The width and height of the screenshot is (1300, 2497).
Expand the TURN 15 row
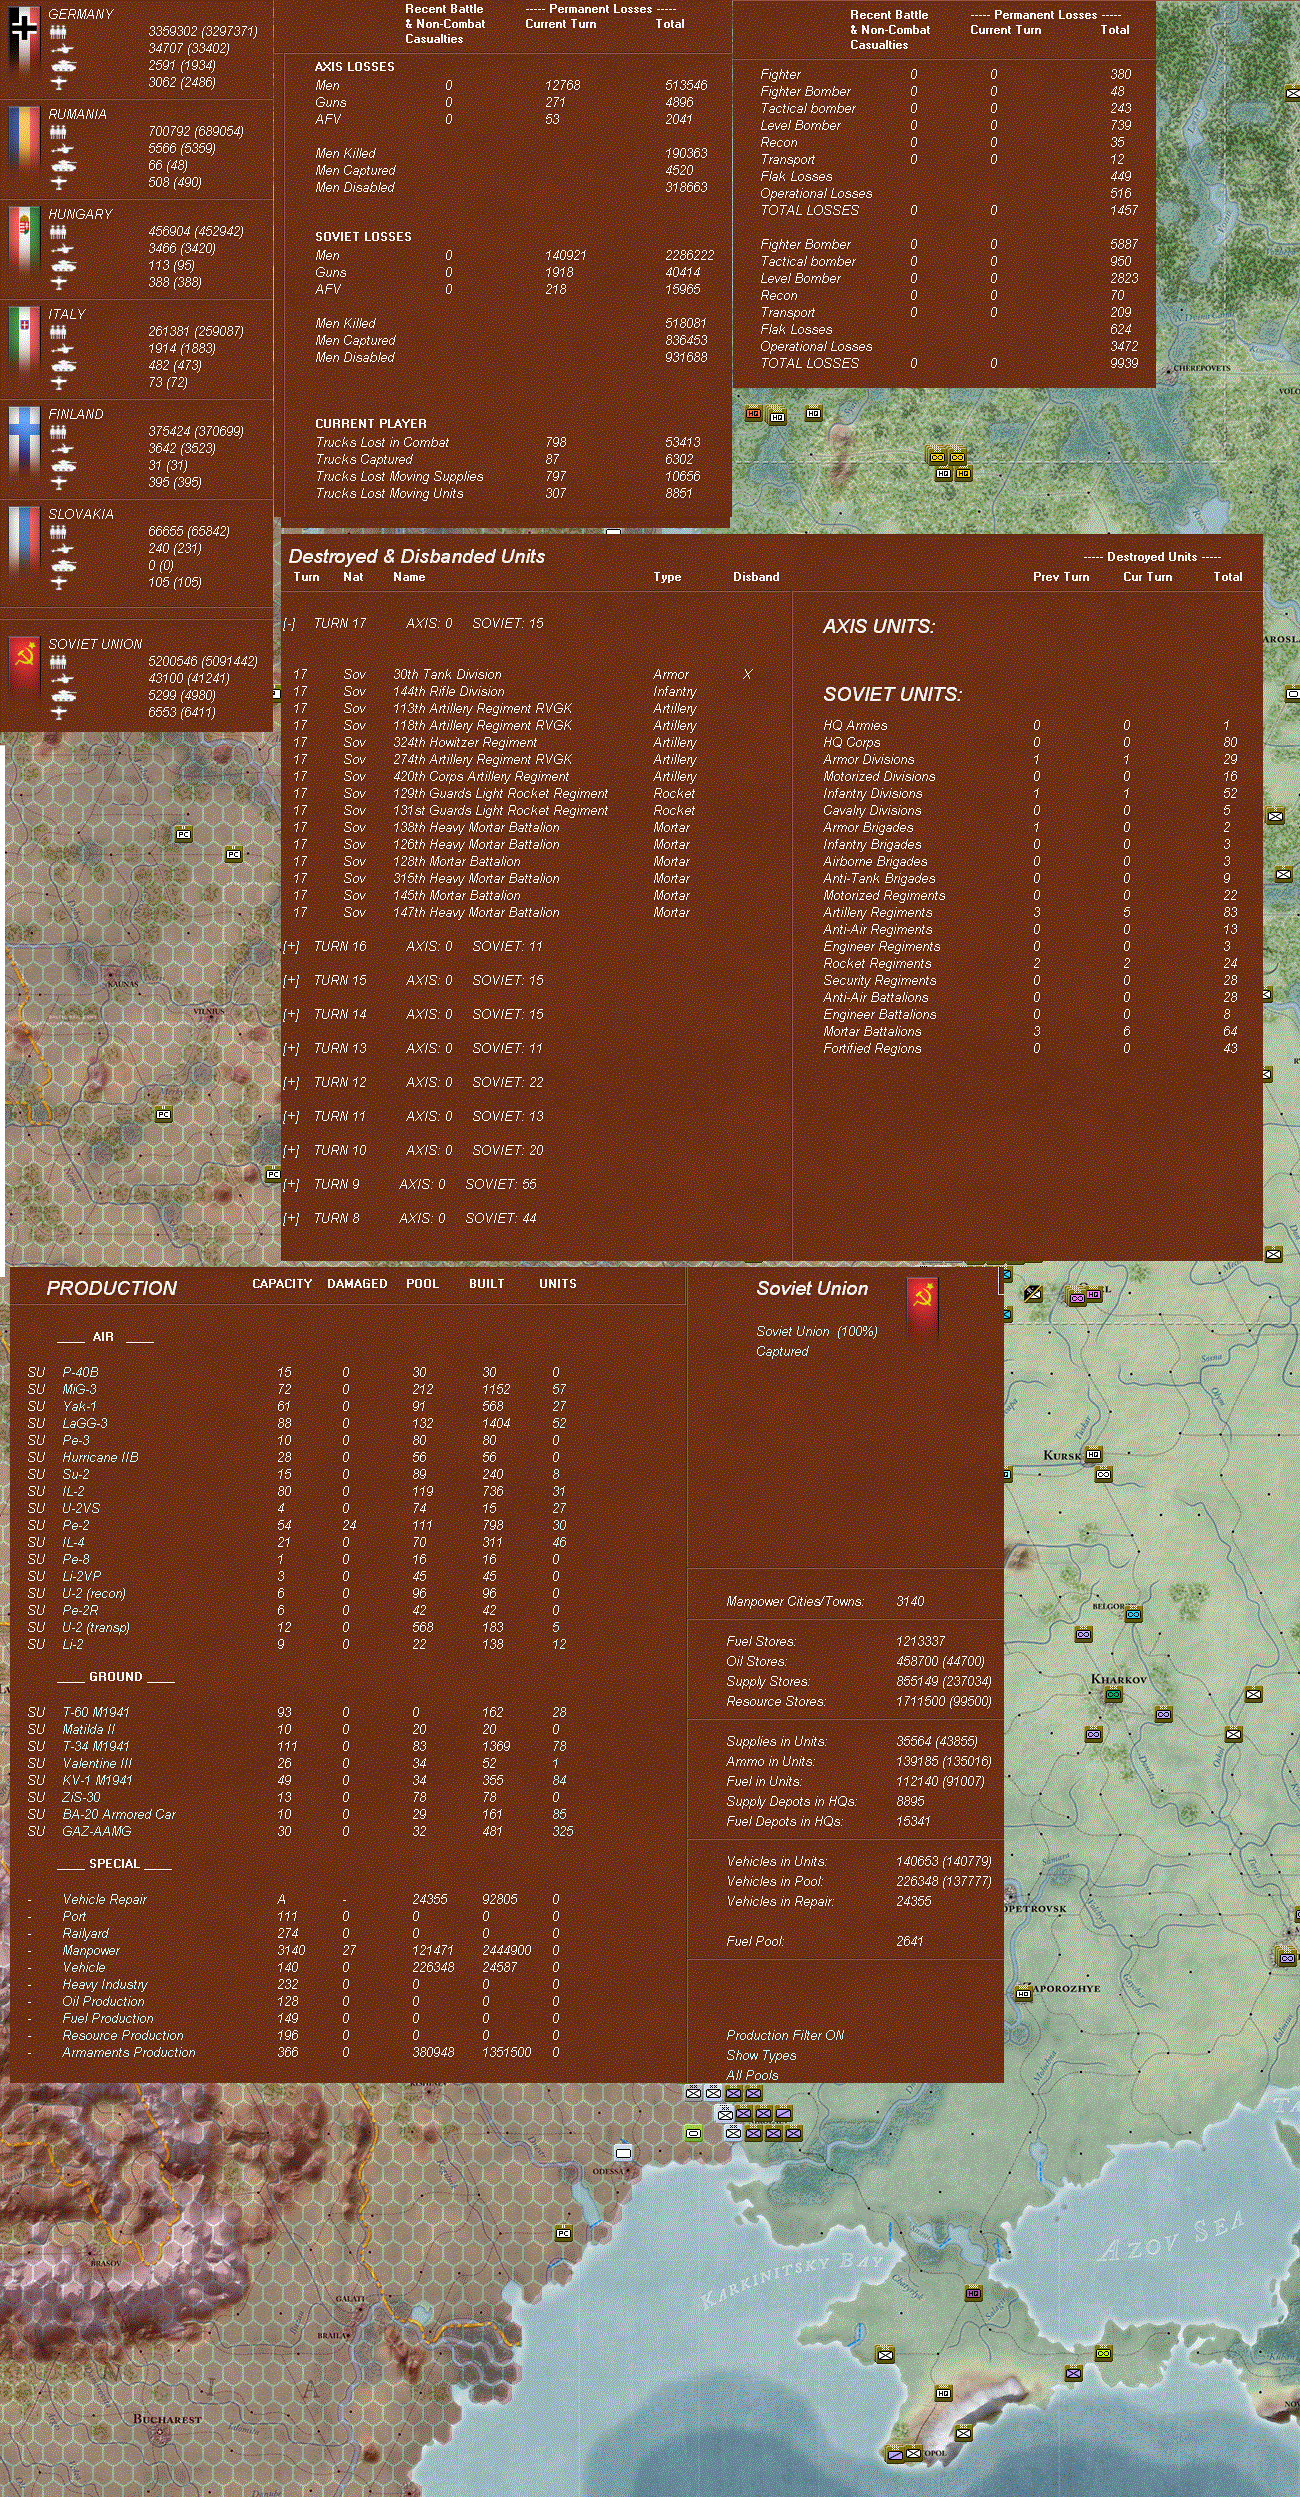[291, 981]
